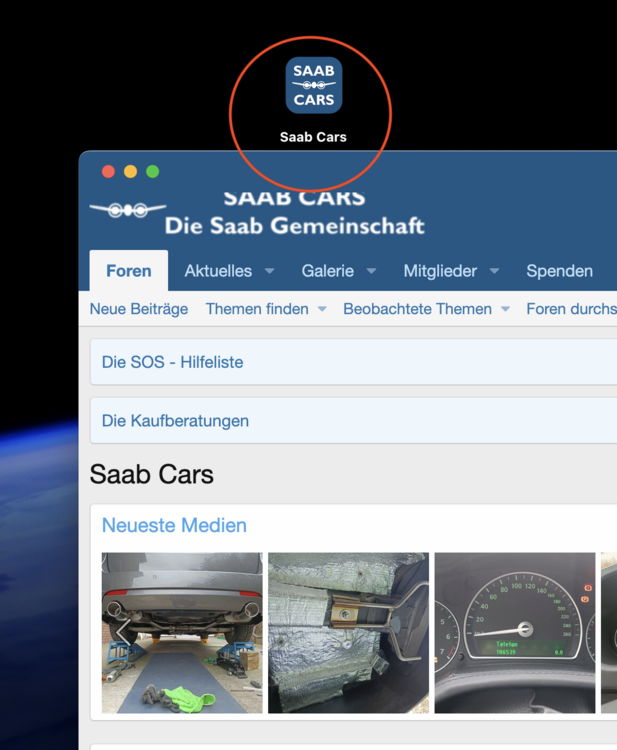
Task: Click the previous-media arrow on the carousel
Action: point(123,632)
